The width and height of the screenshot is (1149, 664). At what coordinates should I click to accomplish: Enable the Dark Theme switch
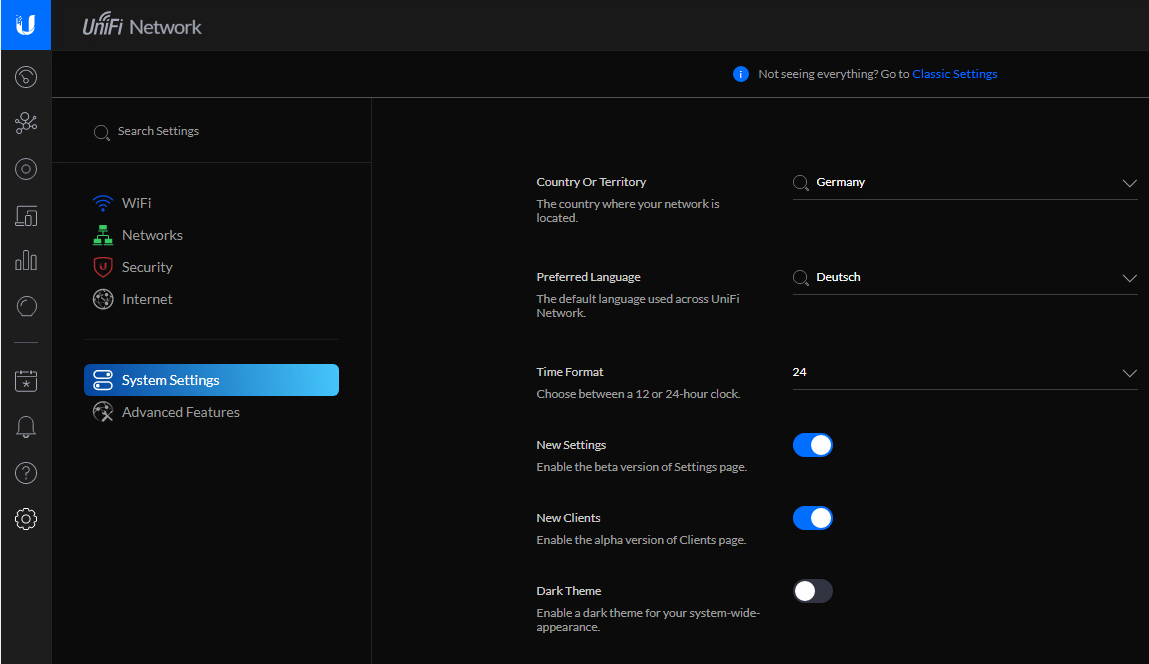pyautogui.click(x=813, y=591)
